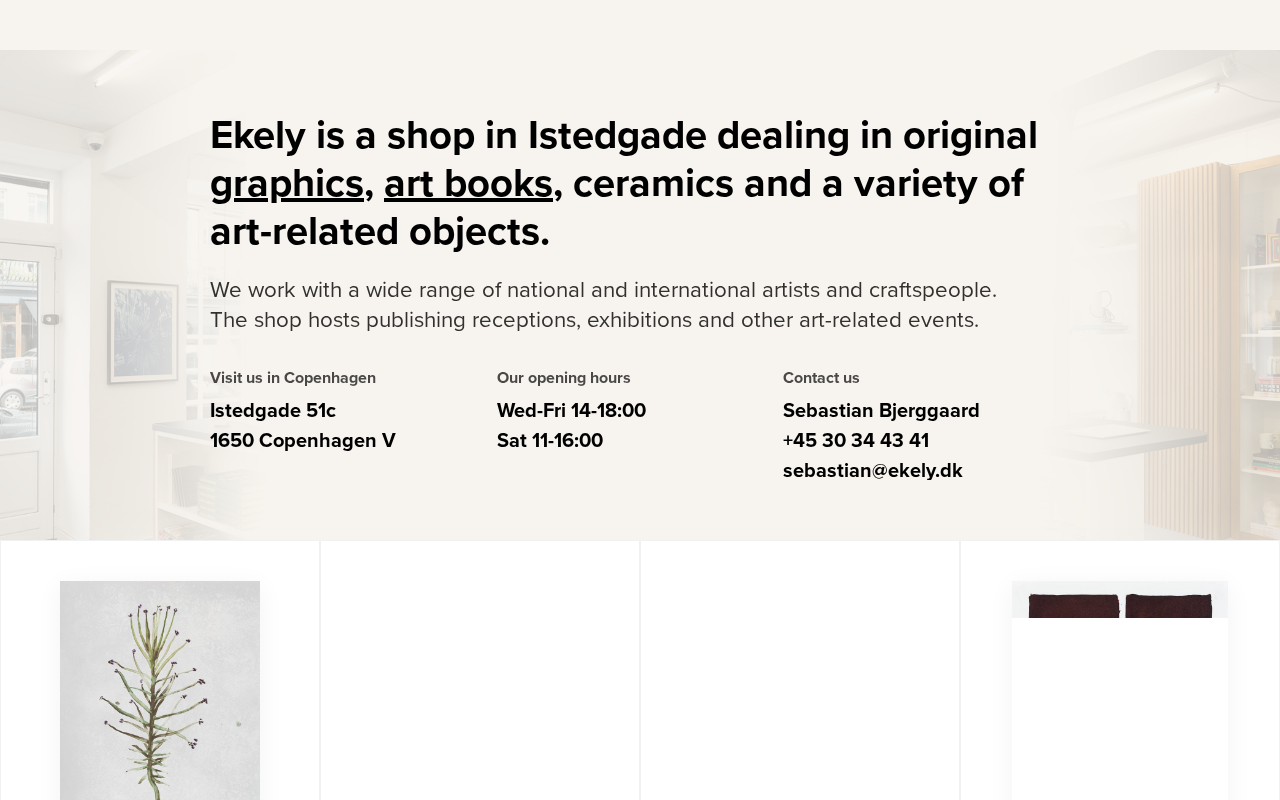Select the 1650 Copenhagen V text
Image resolution: width=1280 pixels, height=800 pixels.
(303, 441)
